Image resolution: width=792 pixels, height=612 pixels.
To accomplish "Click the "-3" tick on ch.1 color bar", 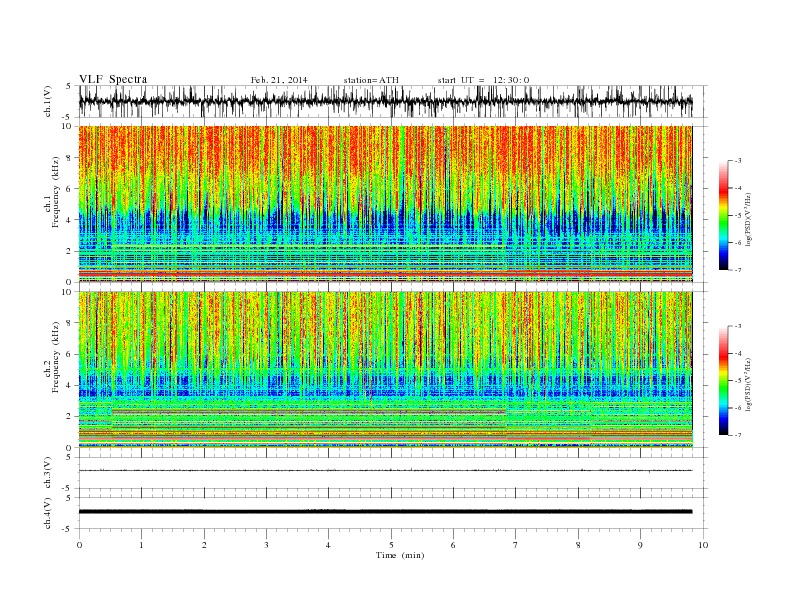I will click(737, 161).
